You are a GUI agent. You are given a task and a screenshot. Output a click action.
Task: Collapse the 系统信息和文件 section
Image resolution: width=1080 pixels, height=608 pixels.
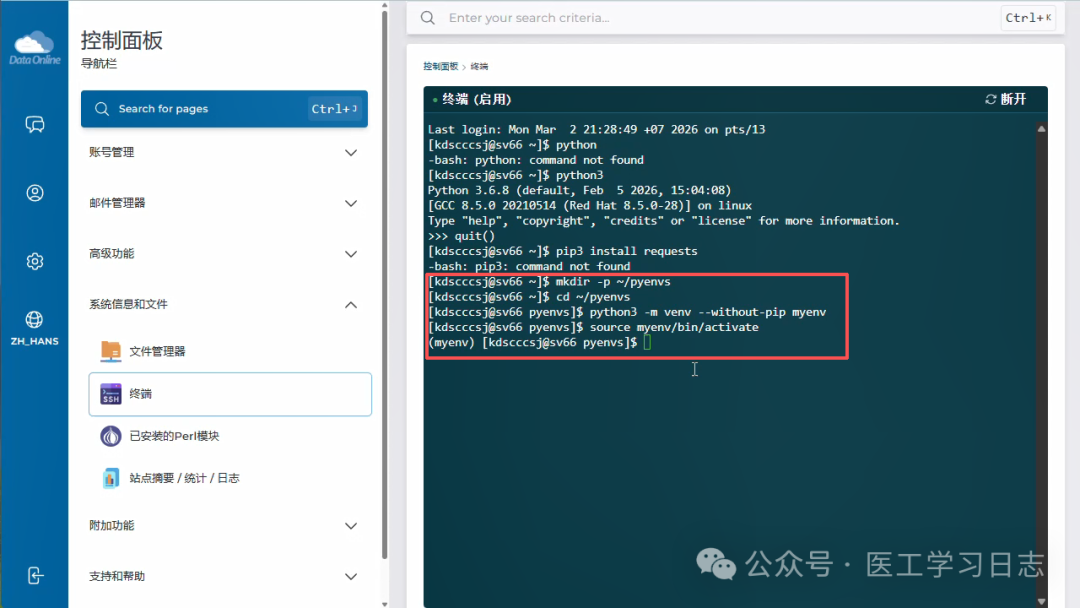(x=350, y=304)
